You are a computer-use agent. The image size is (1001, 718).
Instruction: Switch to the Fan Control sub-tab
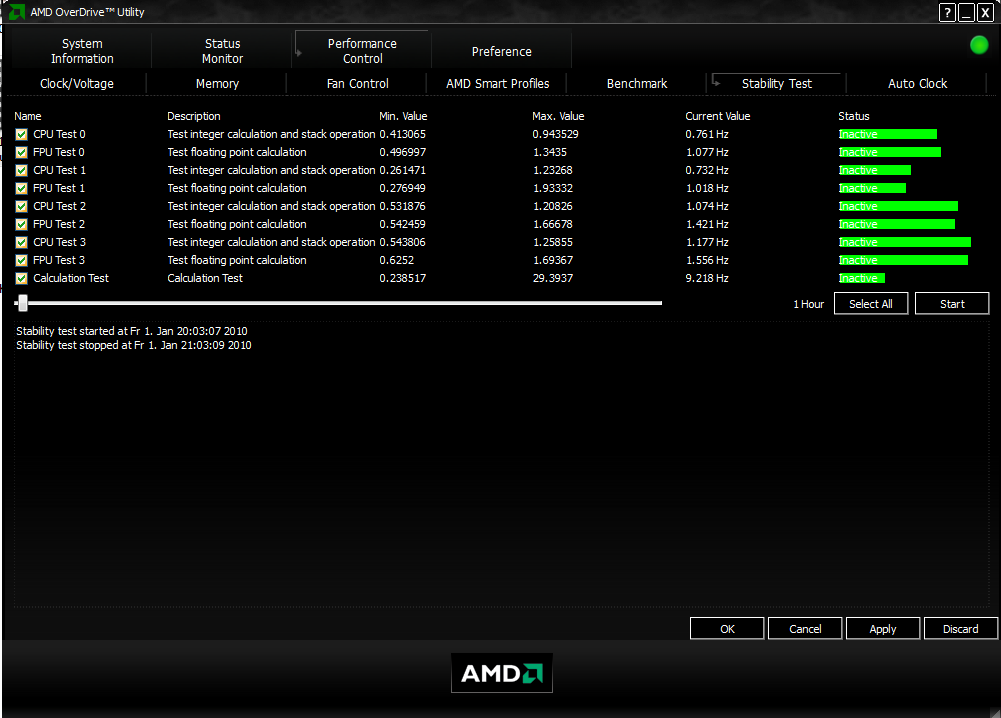point(358,84)
